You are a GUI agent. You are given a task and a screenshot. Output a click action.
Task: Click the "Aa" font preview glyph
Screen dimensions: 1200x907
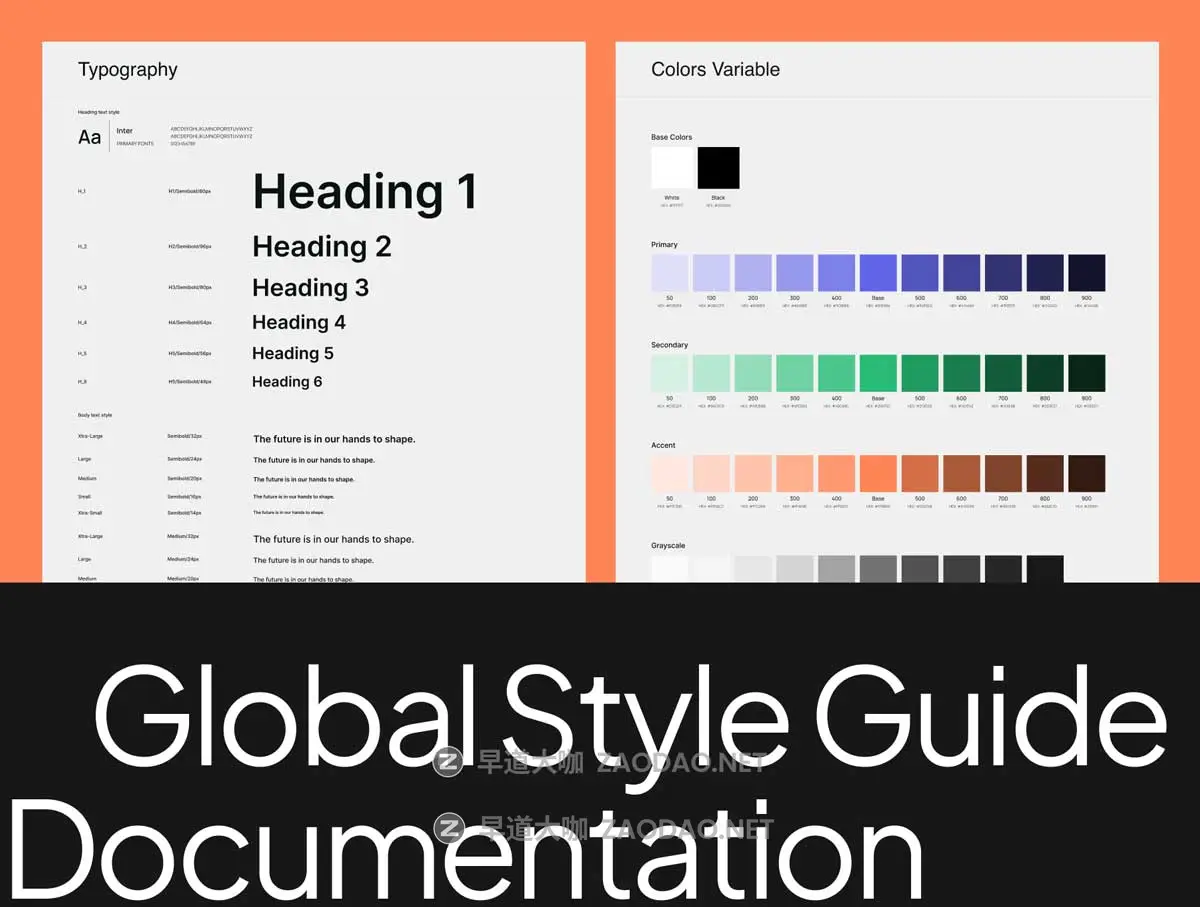pyautogui.click(x=90, y=137)
